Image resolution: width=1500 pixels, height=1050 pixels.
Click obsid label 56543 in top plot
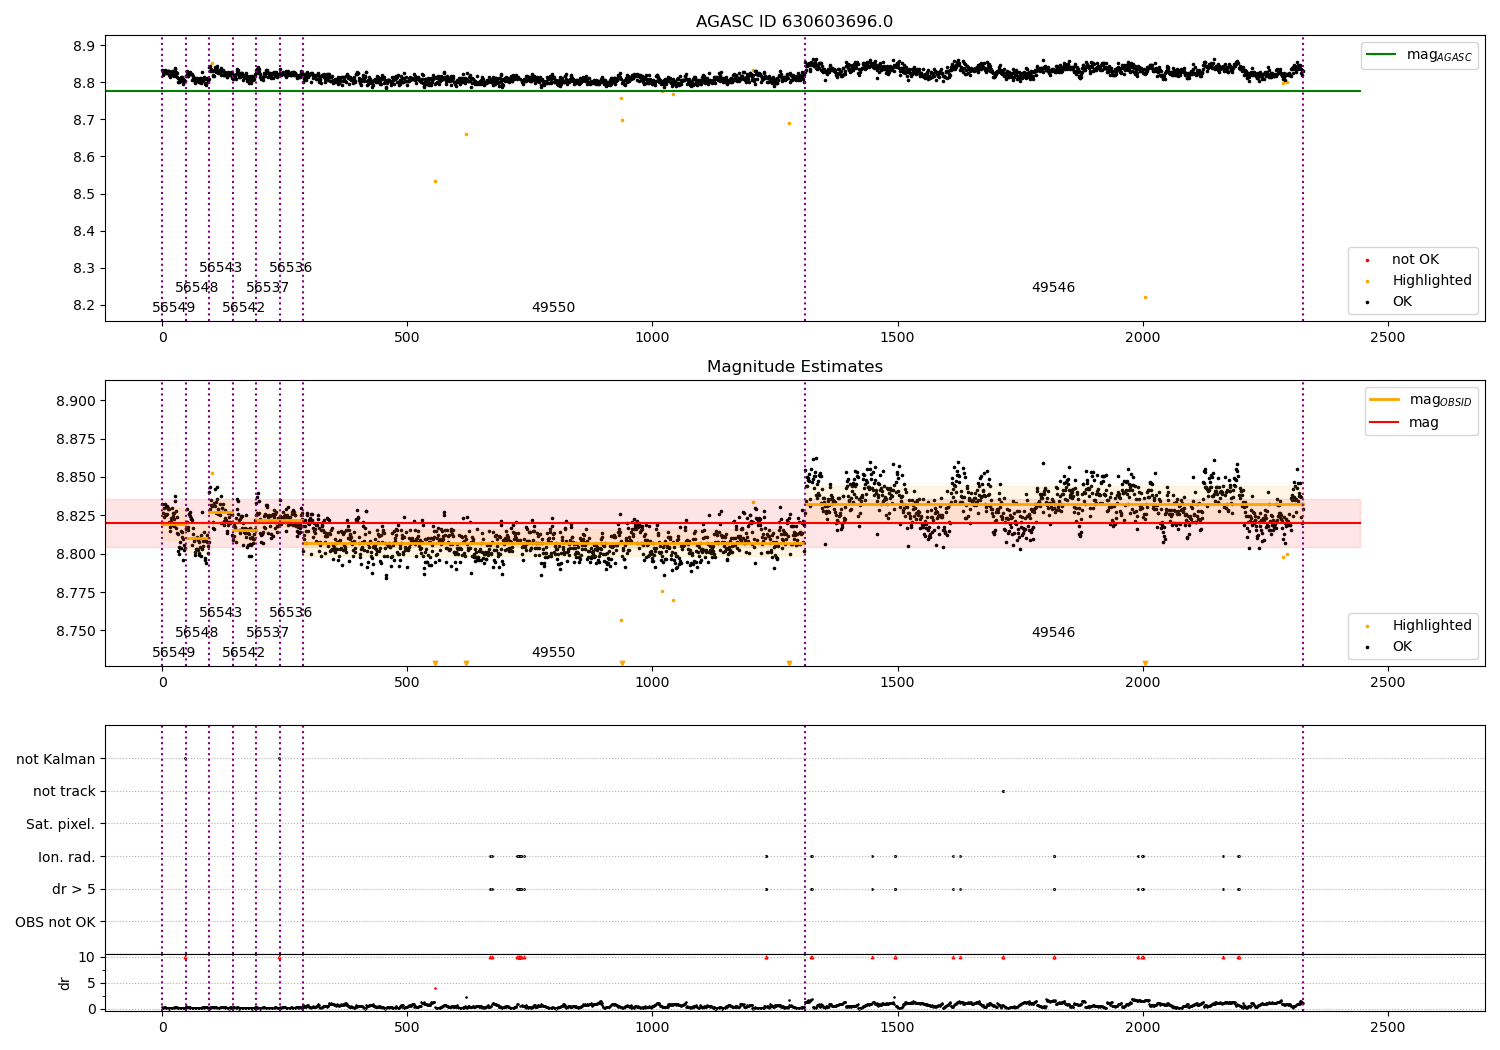[220, 268]
